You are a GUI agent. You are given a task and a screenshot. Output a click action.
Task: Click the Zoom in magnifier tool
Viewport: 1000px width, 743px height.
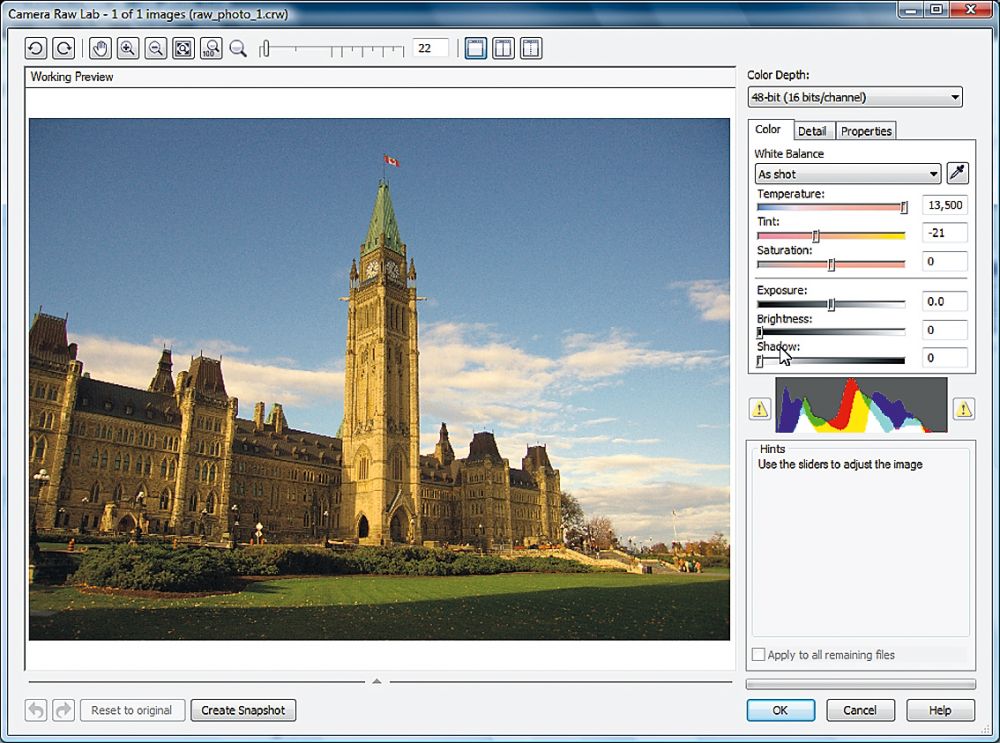coord(127,48)
